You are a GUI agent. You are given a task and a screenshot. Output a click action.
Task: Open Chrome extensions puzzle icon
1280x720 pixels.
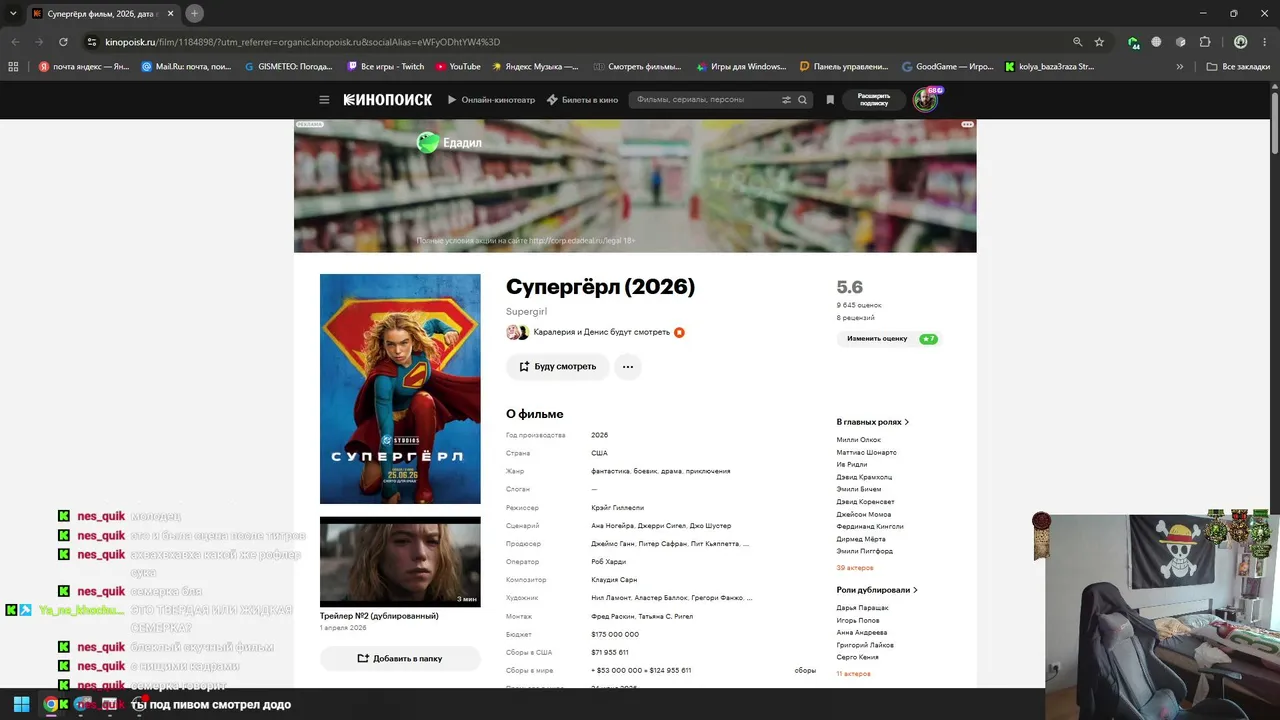[1205, 42]
